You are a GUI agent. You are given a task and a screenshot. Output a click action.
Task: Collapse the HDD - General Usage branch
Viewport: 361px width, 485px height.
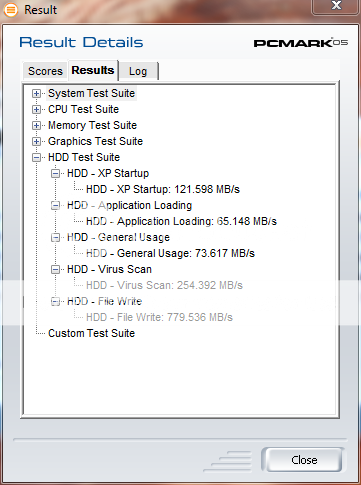(x=56, y=237)
